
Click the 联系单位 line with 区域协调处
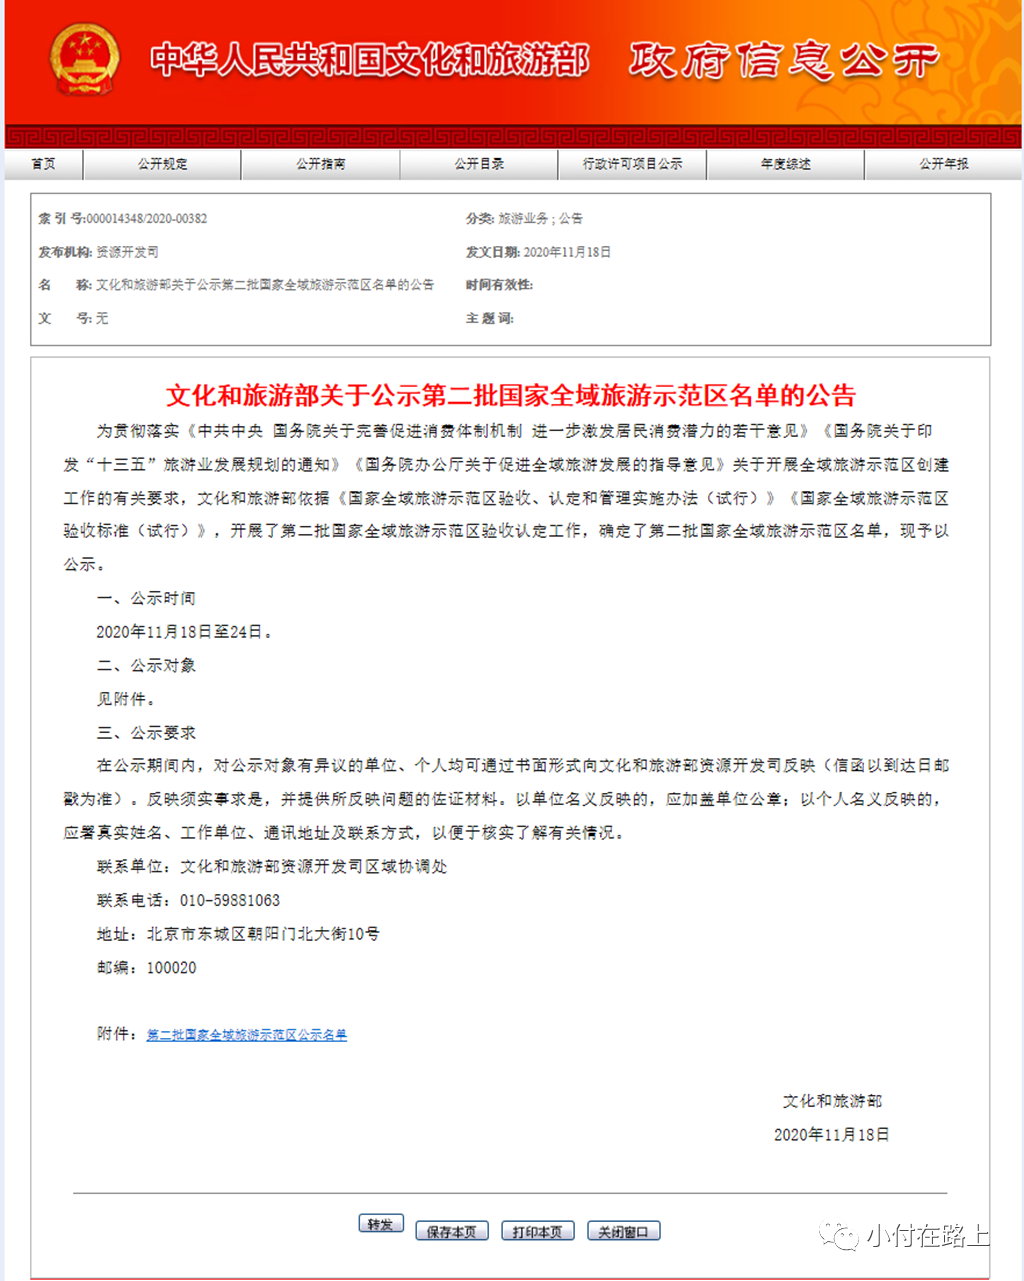click(272, 867)
